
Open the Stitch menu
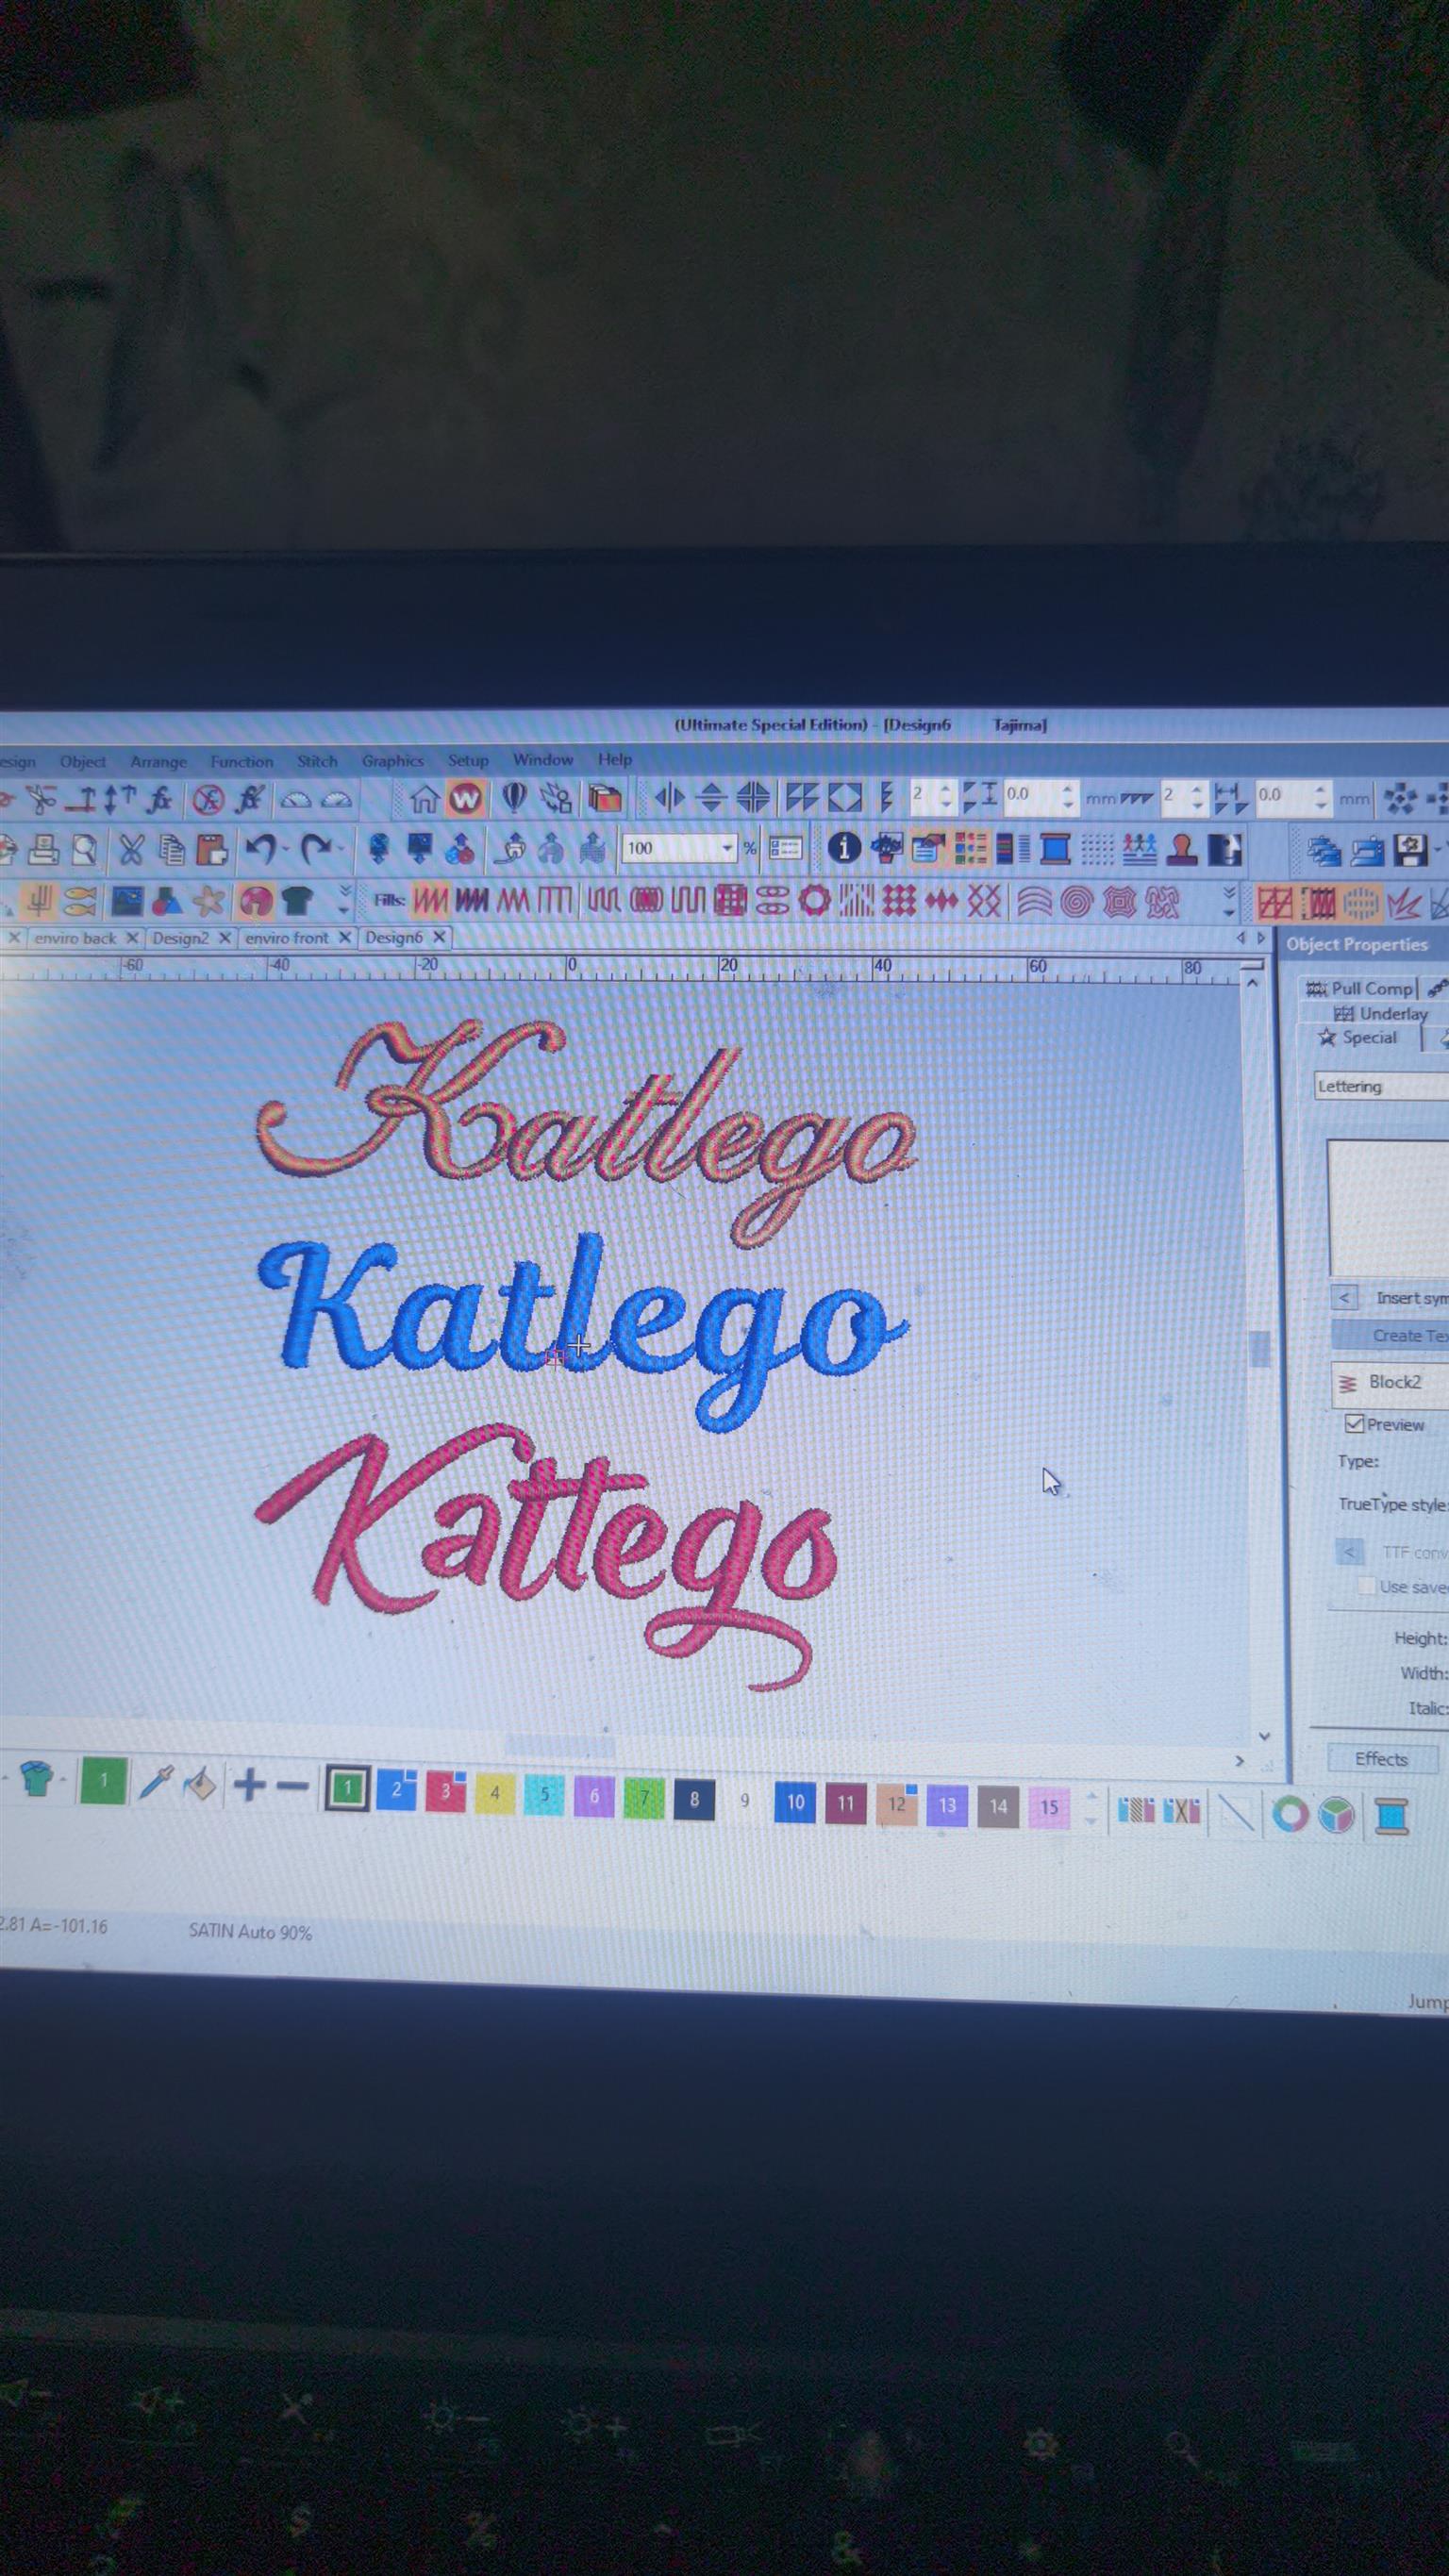(x=317, y=761)
